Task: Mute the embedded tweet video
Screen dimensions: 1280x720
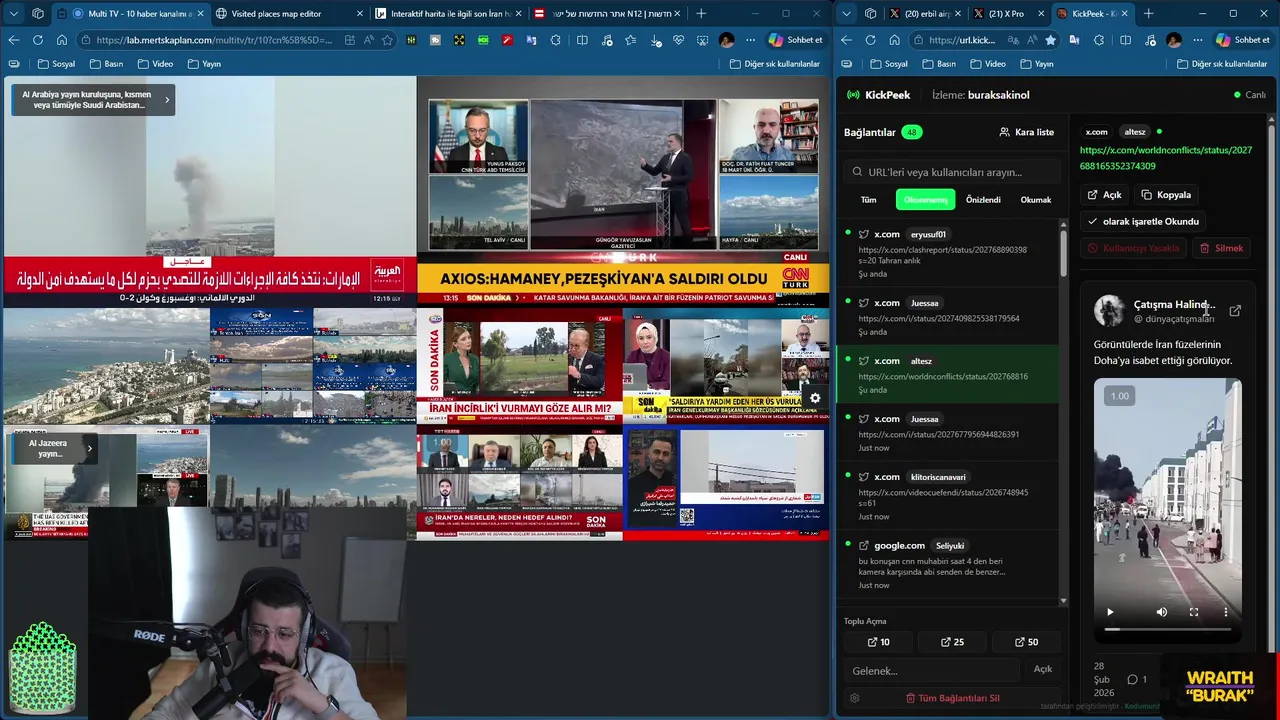Action: (1162, 612)
